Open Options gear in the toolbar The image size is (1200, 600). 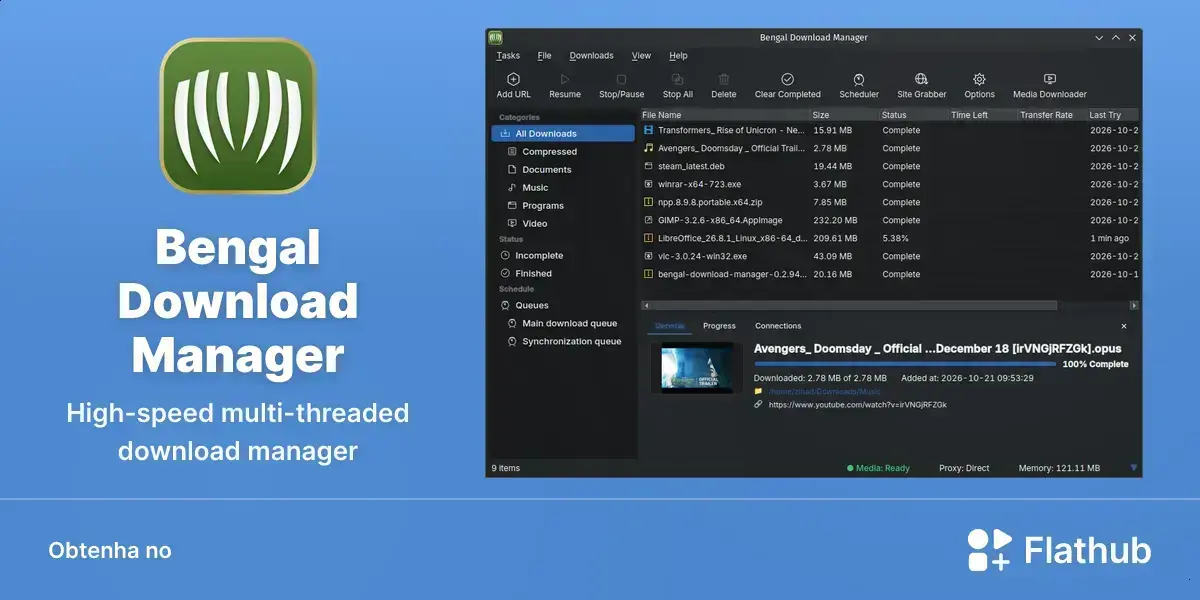tap(979, 86)
